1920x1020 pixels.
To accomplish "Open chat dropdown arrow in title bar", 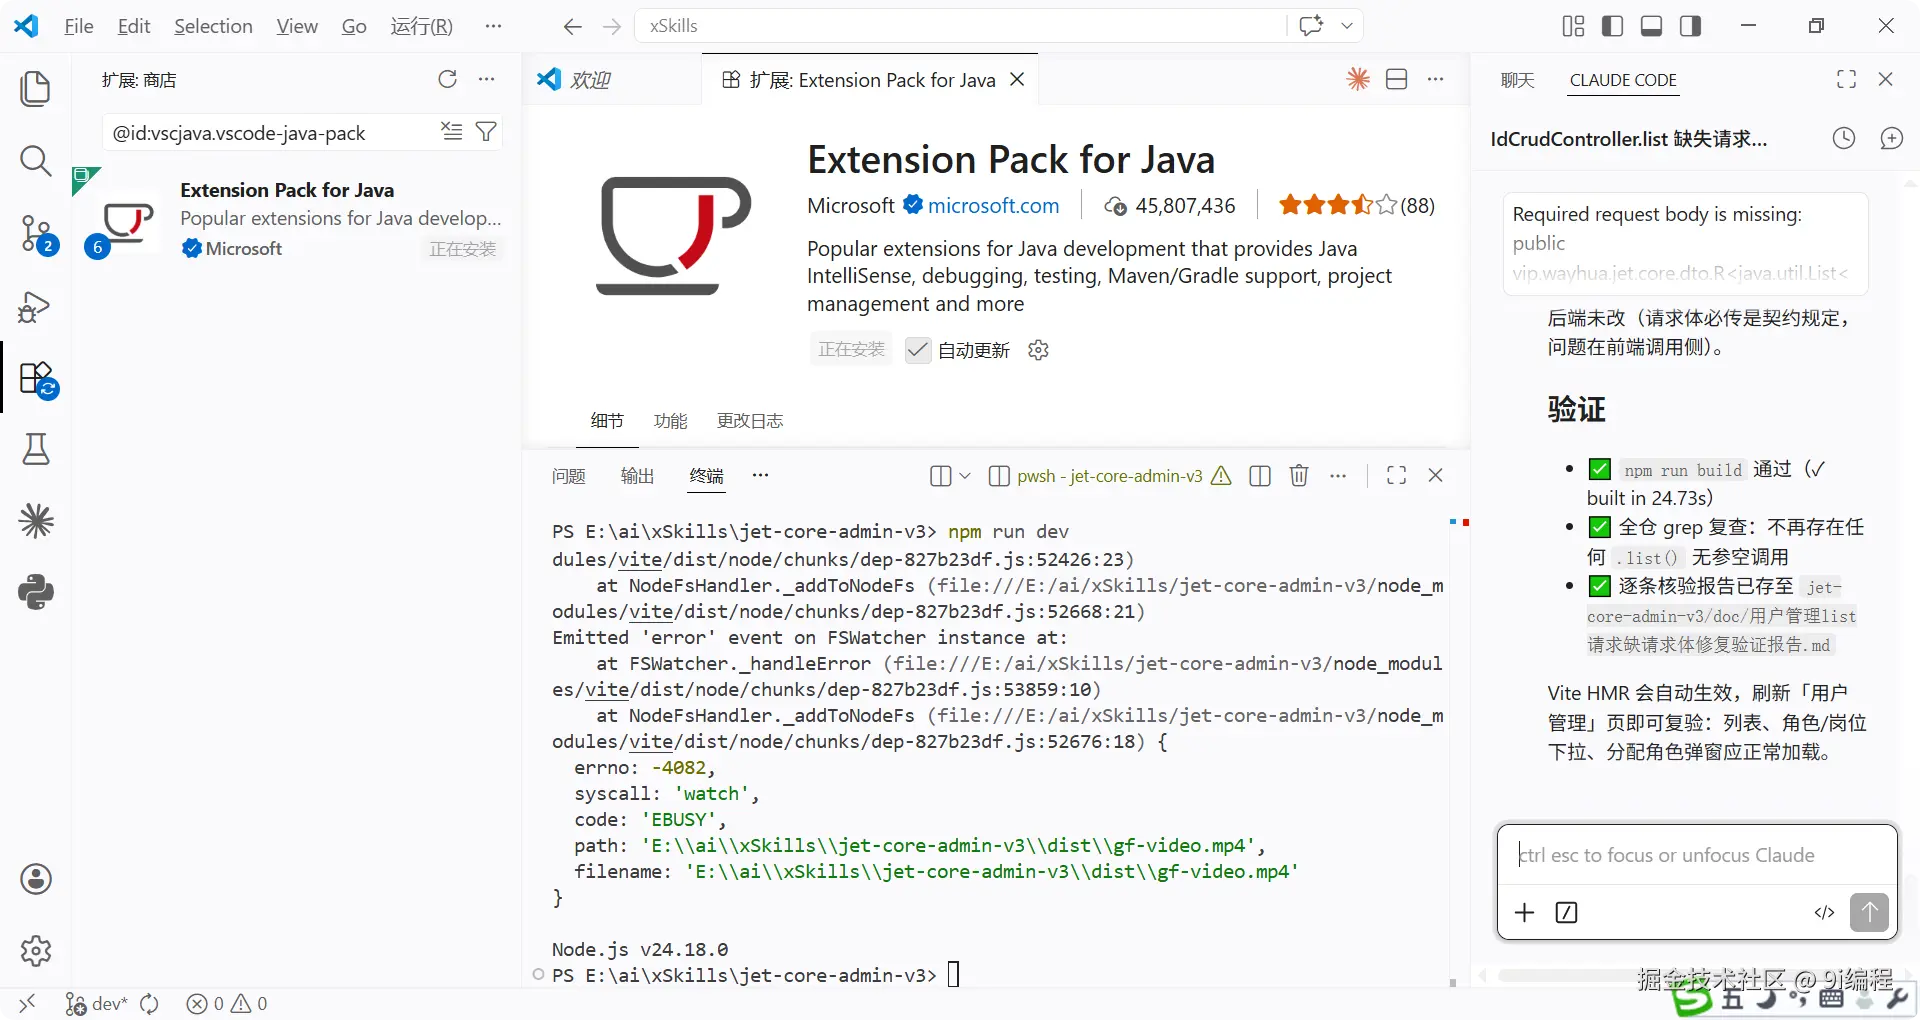I will [1347, 26].
